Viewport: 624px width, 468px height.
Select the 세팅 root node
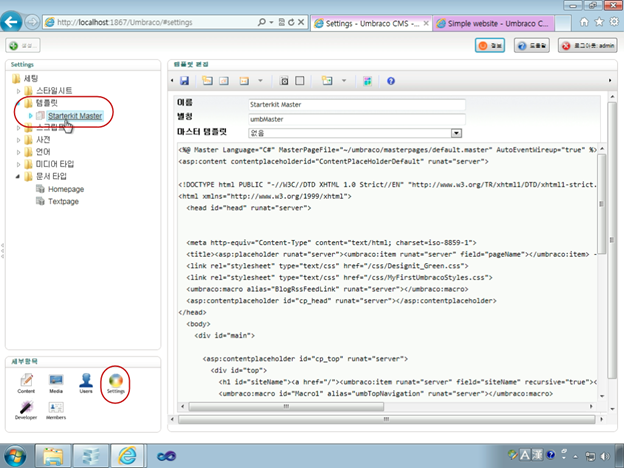click(x=31, y=78)
